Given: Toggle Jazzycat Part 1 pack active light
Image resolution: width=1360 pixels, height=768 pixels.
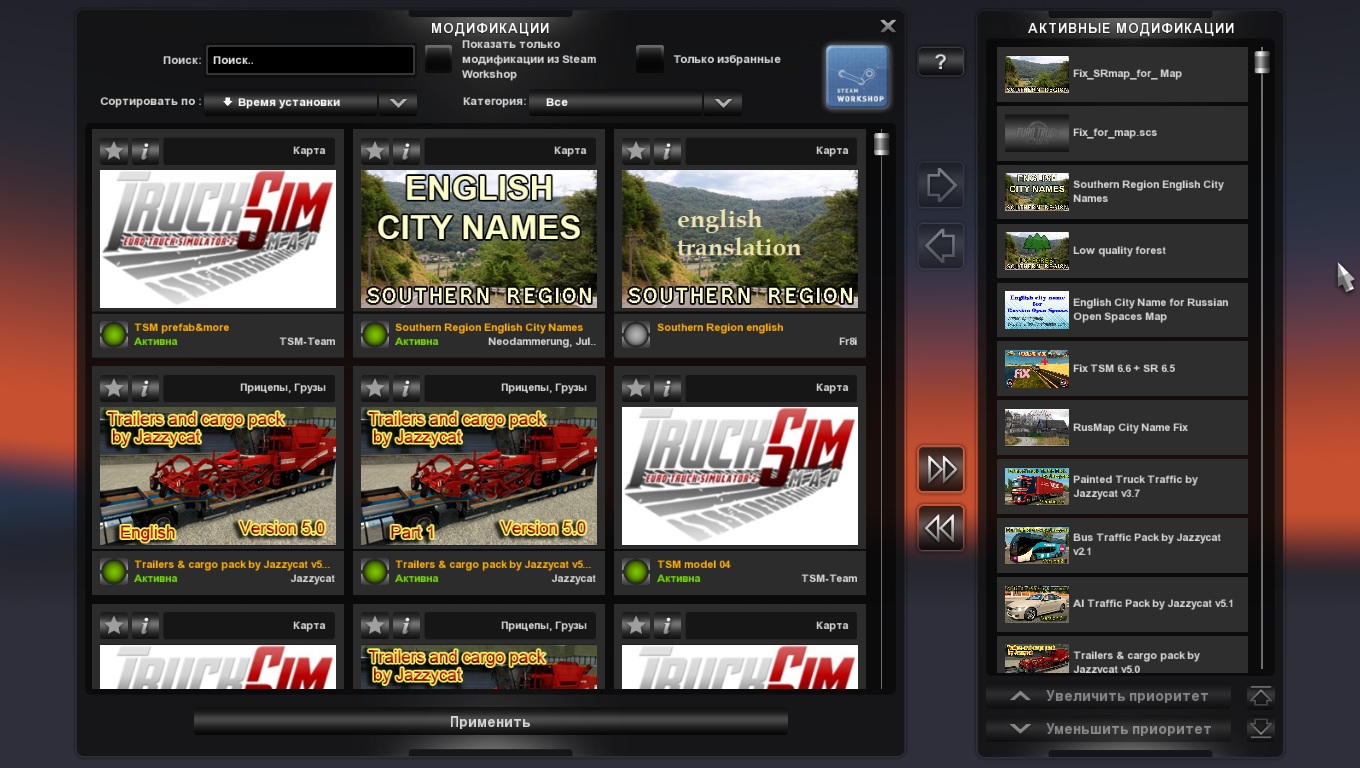Looking at the screenshot, I should [x=375, y=571].
